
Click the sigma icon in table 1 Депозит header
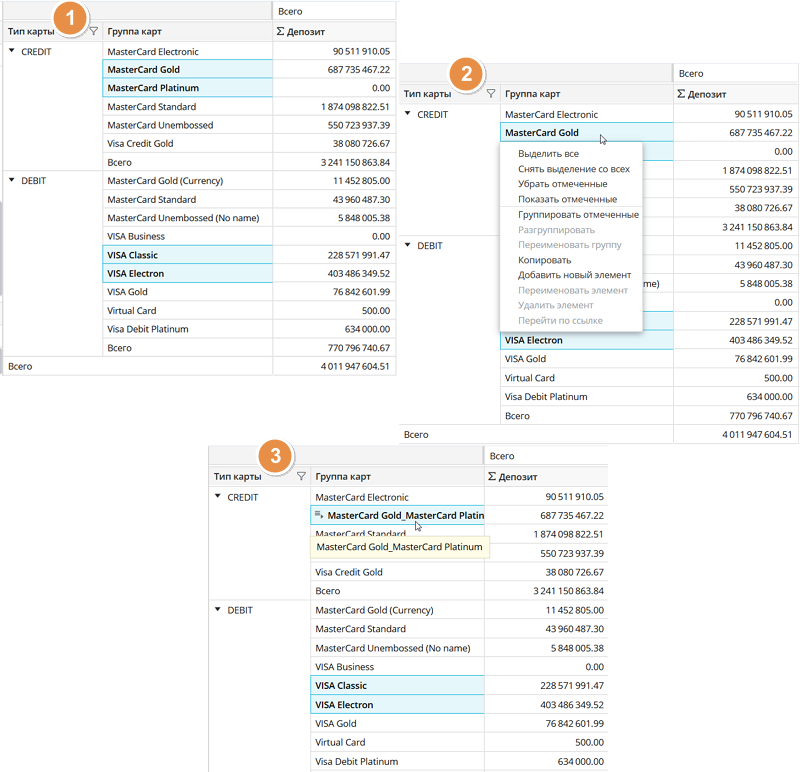click(281, 32)
